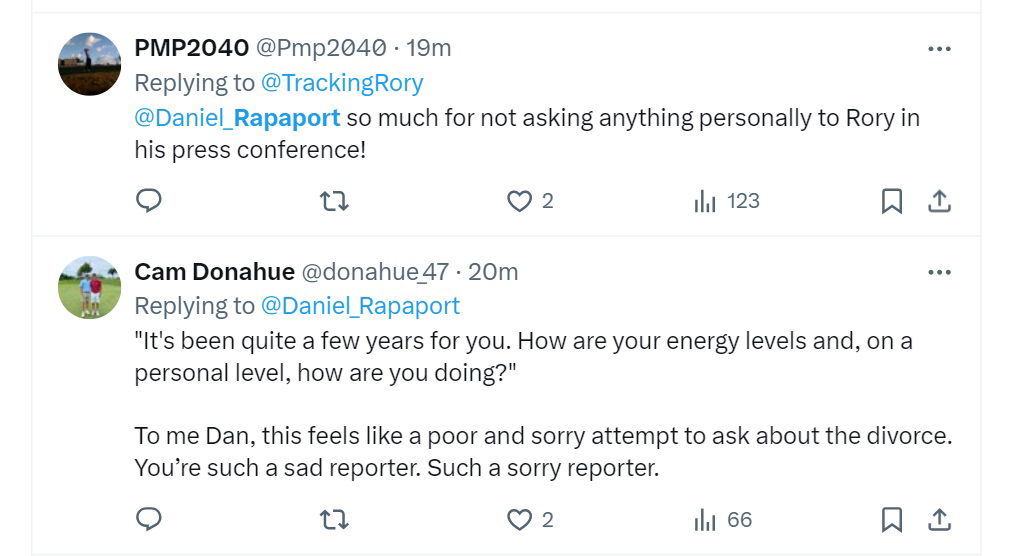The height and width of the screenshot is (556, 1025).
Task: Open @Daniel_Rapaport link in Cam Donahue's reply
Action: point(360,305)
